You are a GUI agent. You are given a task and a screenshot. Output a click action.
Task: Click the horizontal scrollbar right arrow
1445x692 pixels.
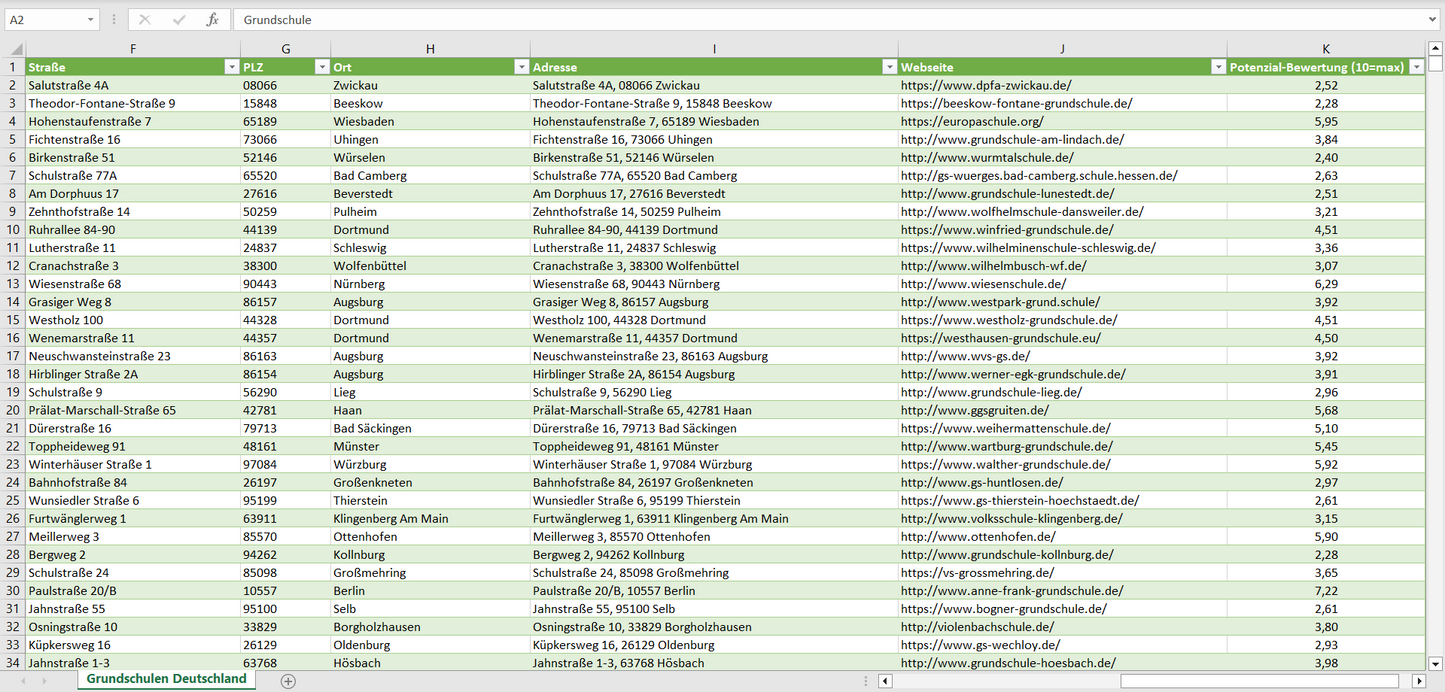tap(1418, 681)
